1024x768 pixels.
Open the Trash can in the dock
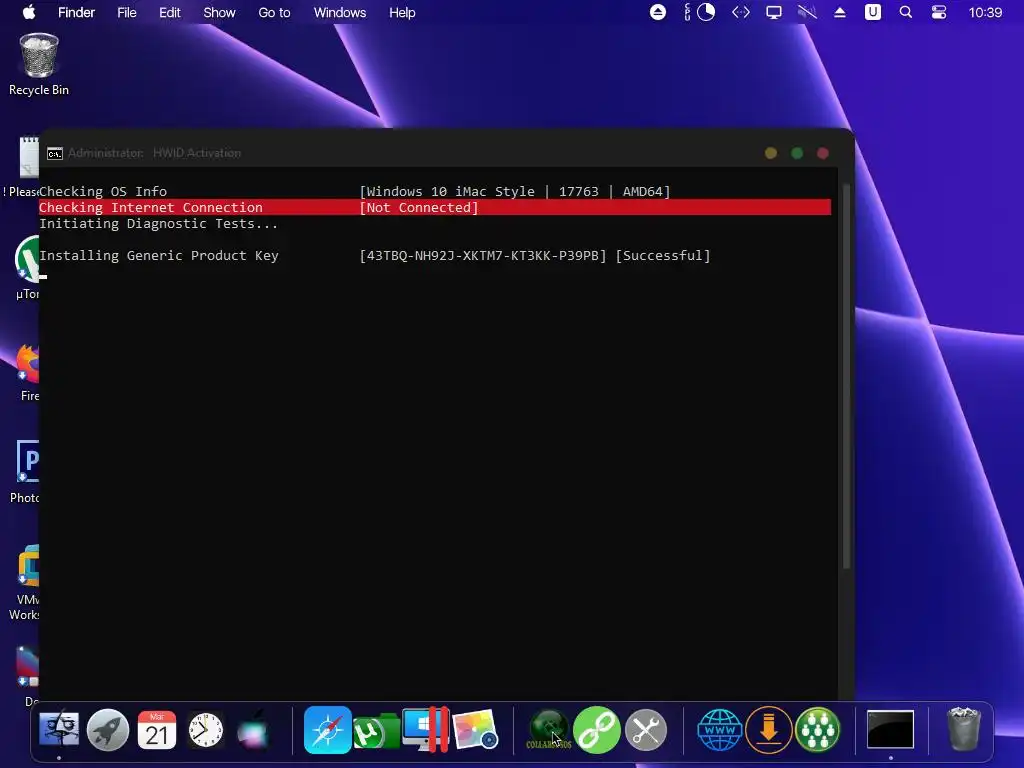(964, 729)
